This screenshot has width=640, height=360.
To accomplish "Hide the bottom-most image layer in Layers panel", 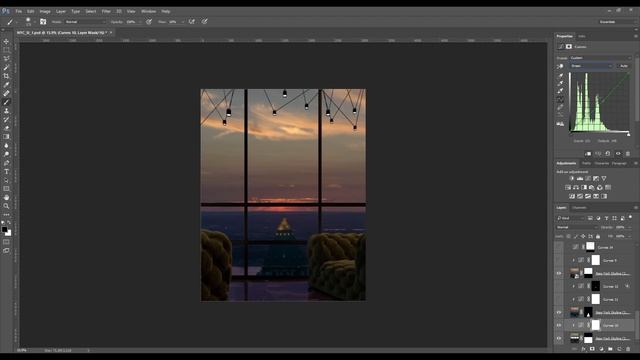I will [x=559, y=338].
